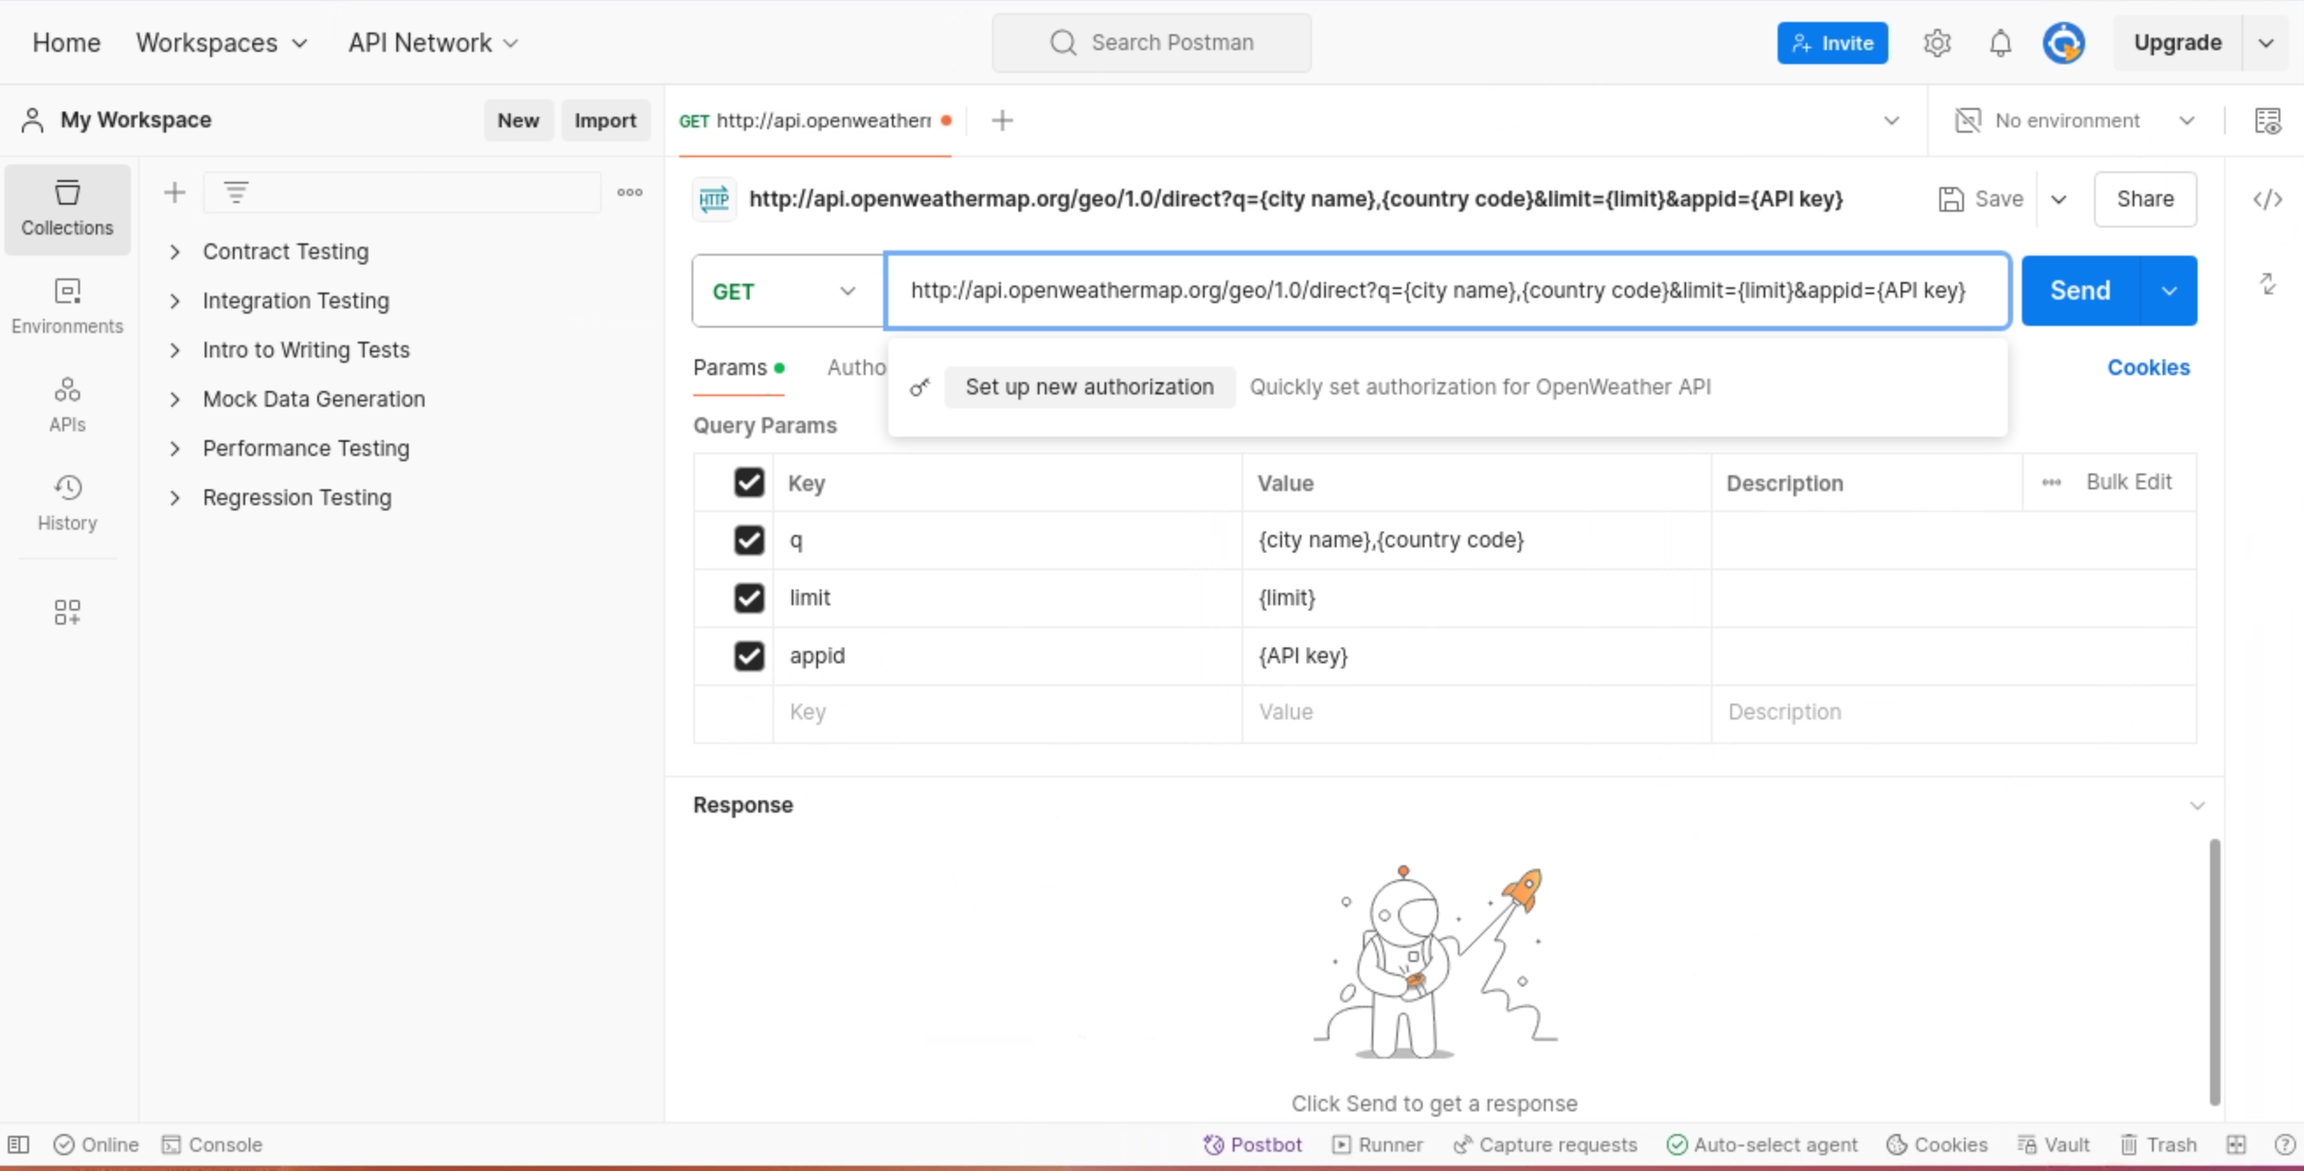Open the Workspaces menu
This screenshot has height=1171, width=2304.
coord(221,43)
